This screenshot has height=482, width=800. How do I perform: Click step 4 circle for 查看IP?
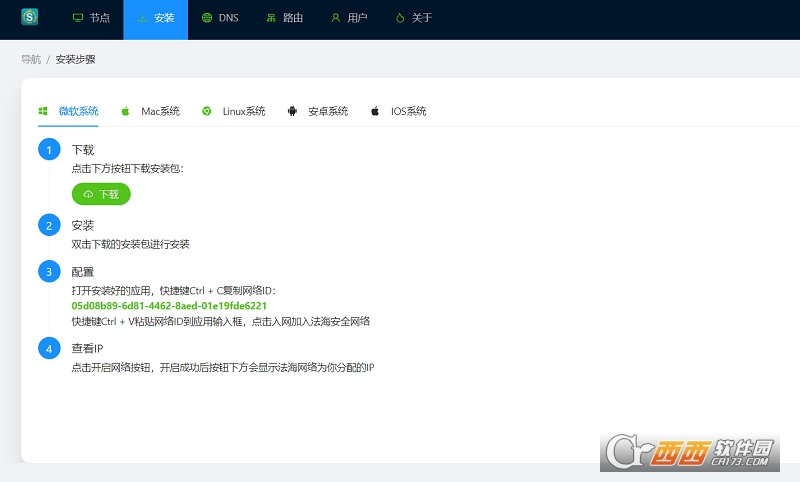pos(49,348)
